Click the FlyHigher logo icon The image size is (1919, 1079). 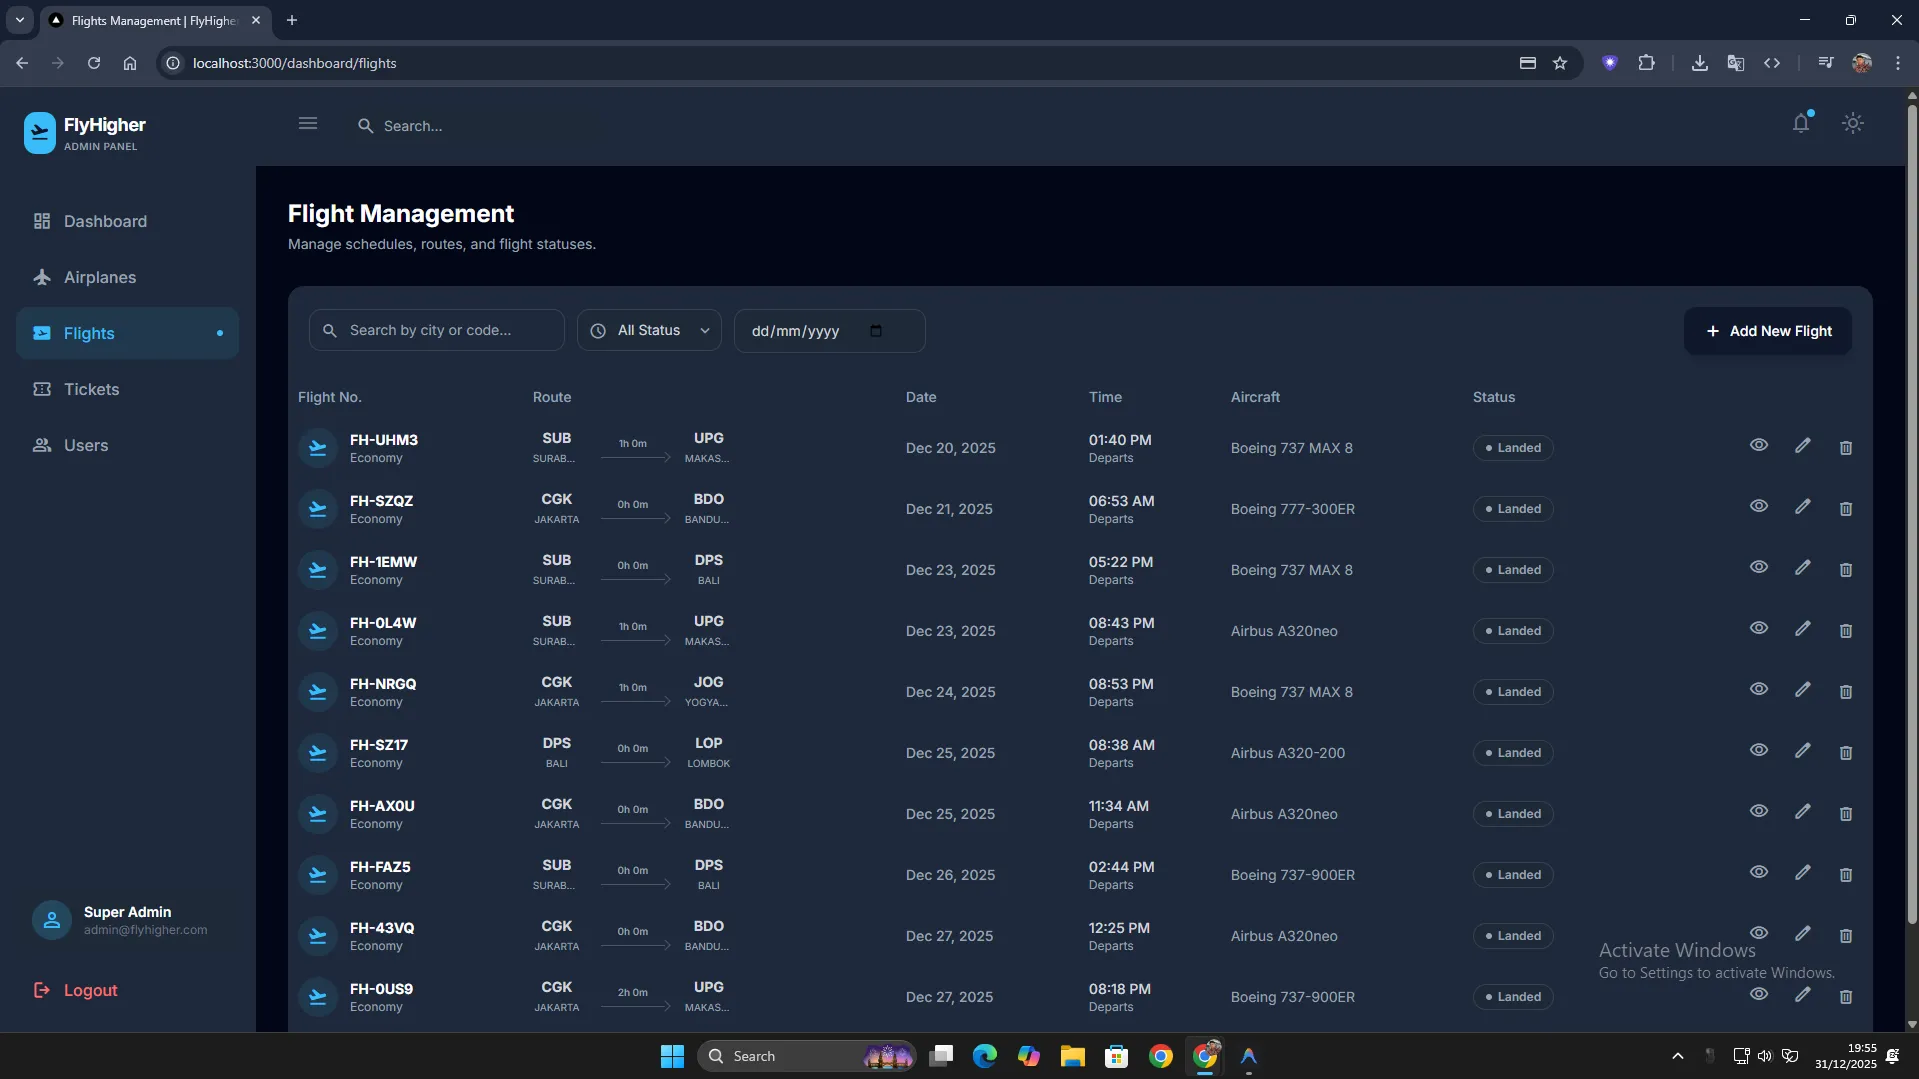point(40,133)
